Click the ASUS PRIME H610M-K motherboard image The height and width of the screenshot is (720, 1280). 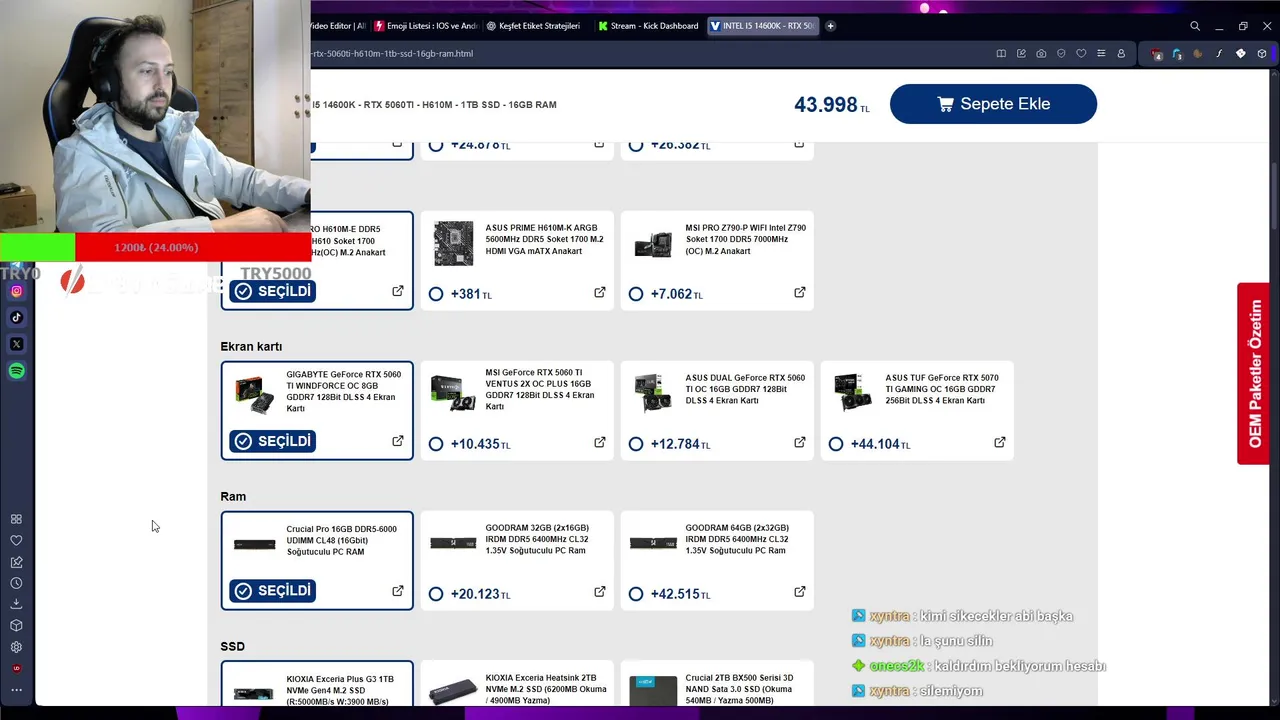[453, 244]
